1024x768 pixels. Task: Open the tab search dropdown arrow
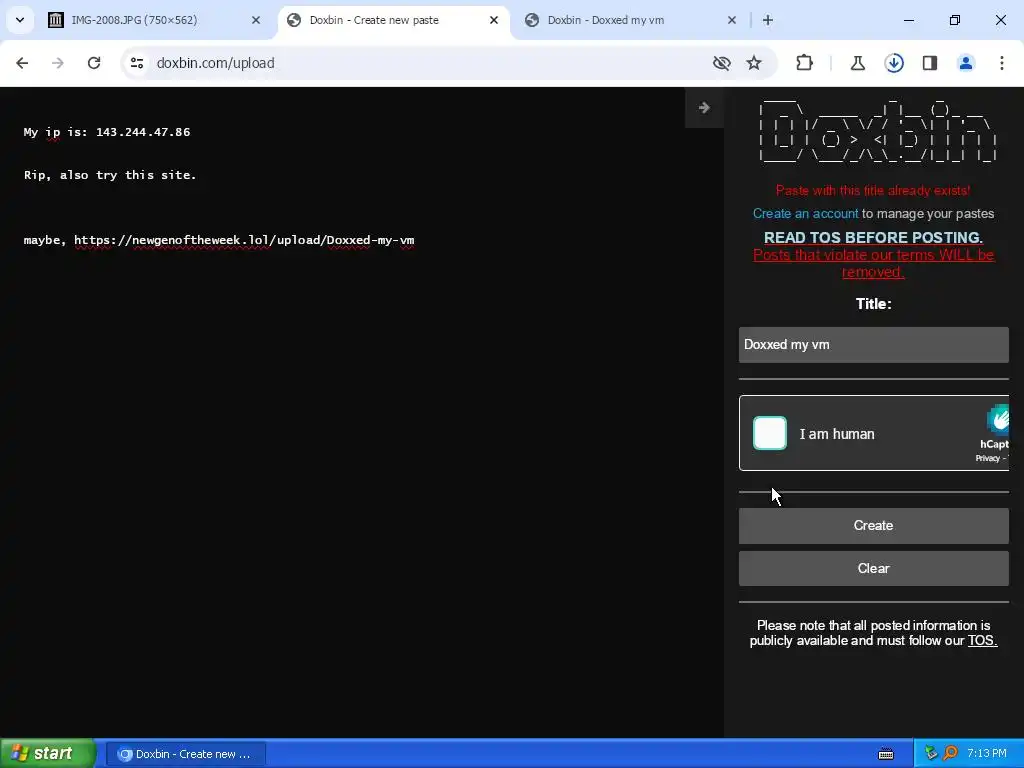(20, 20)
